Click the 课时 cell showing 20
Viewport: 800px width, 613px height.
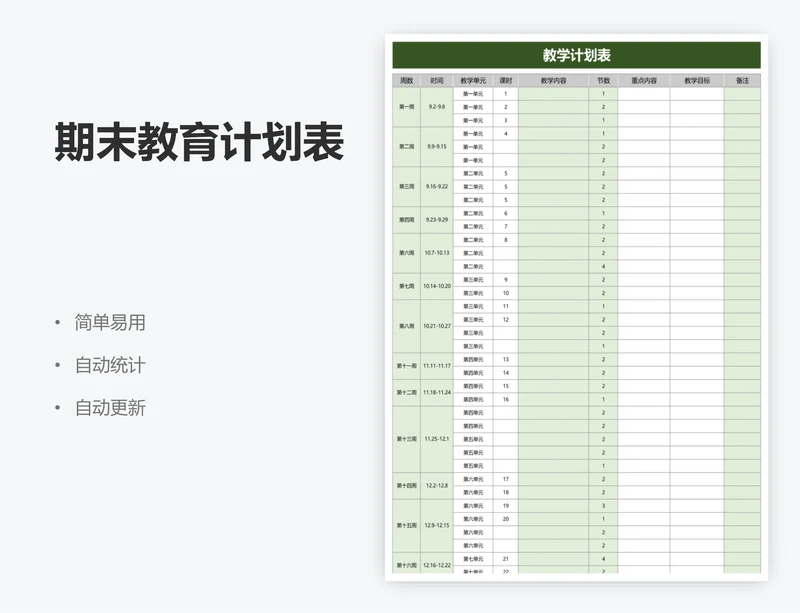click(506, 519)
